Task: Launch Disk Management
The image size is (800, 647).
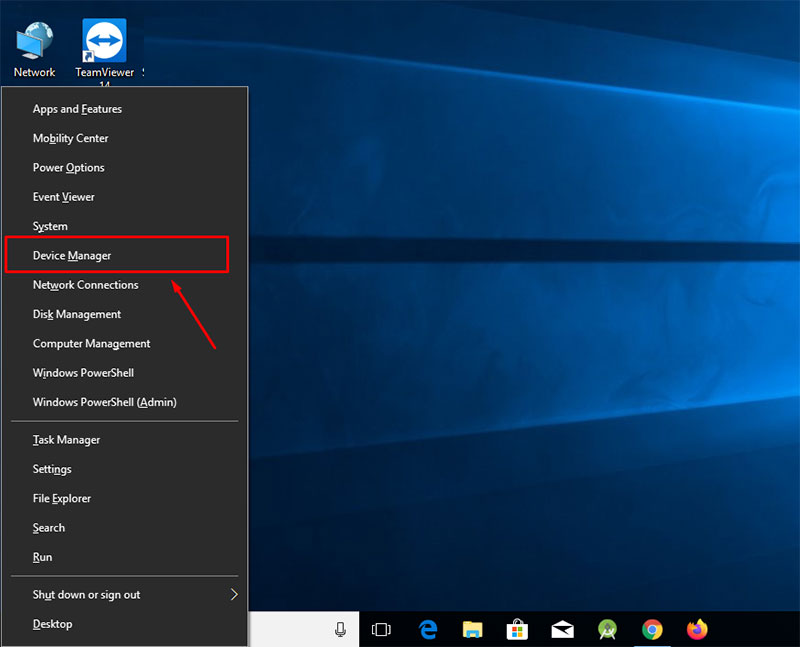Action: (124, 314)
